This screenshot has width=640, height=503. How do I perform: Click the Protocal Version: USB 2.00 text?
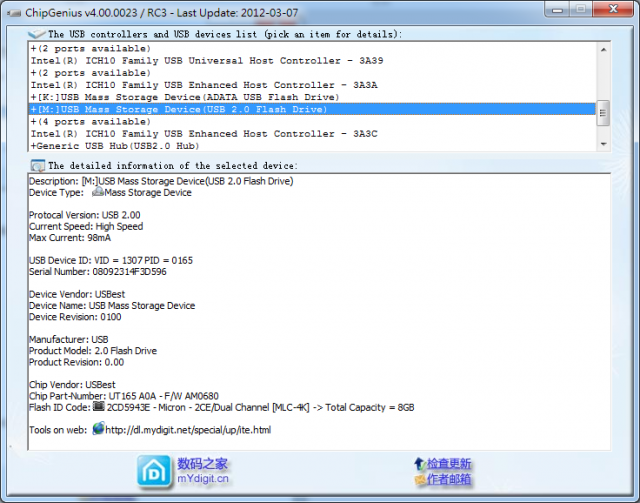(84, 215)
